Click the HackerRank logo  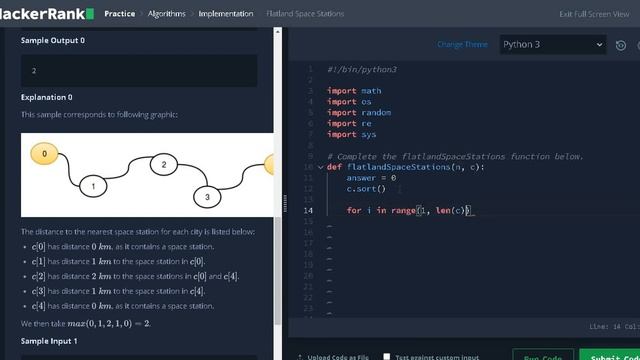[47, 13]
